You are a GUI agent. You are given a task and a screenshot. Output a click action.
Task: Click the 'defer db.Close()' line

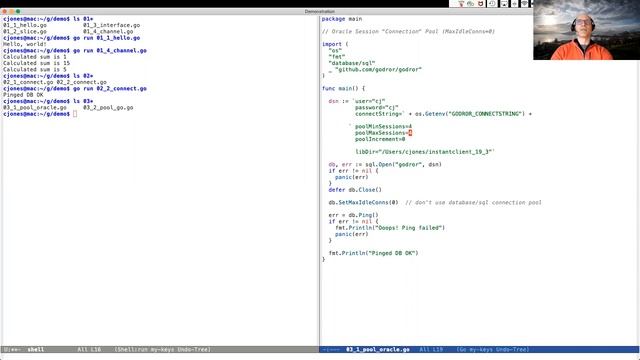(355, 190)
